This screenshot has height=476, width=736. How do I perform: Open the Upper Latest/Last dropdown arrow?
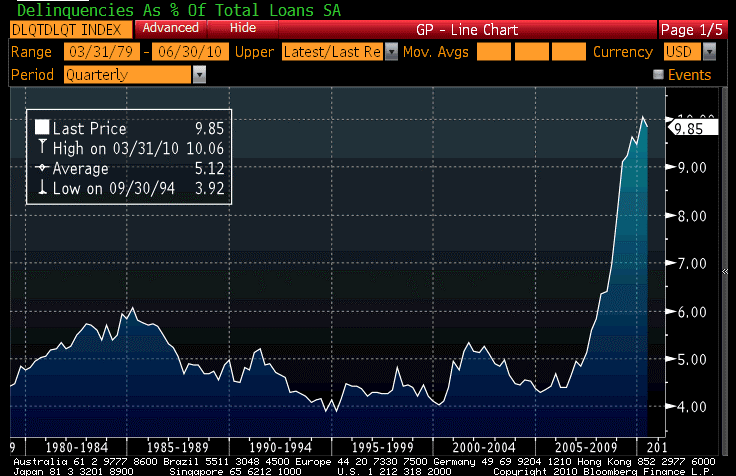pyautogui.click(x=391, y=52)
